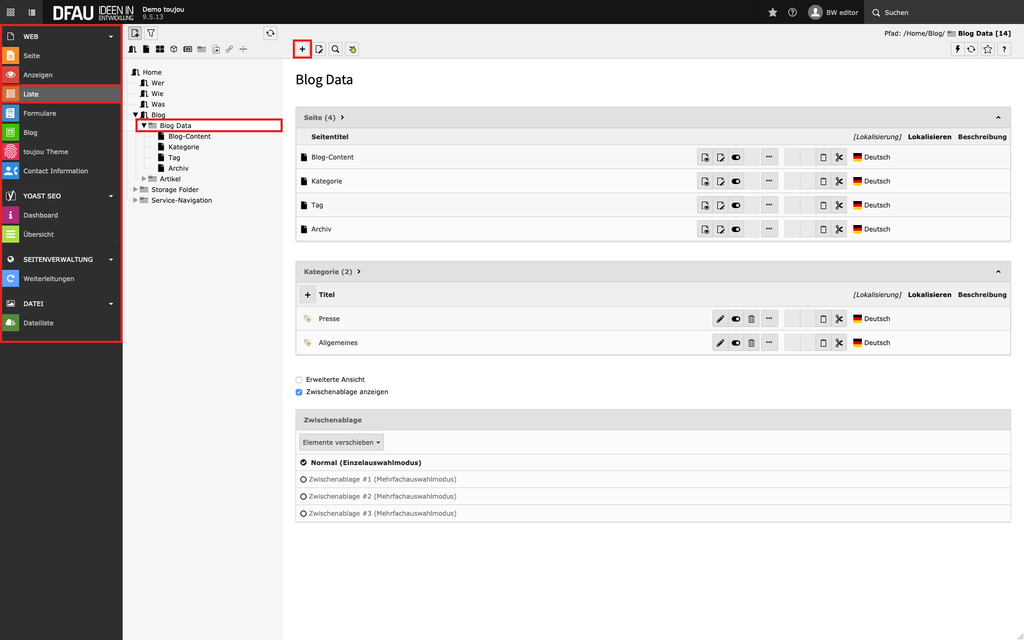Click the Lokalisieren link in Seite header
Screen dimensions: 1024x640
pyautogui.click(x=929, y=136)
